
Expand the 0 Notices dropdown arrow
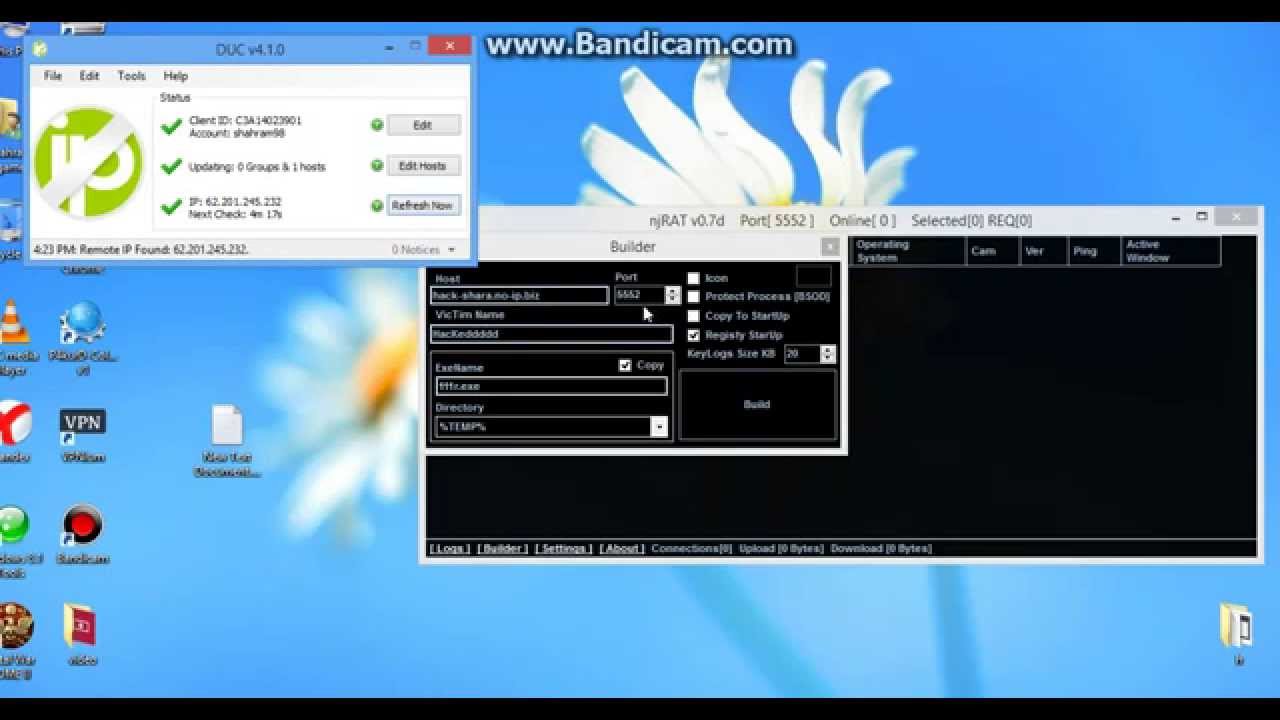click(451, 250)
